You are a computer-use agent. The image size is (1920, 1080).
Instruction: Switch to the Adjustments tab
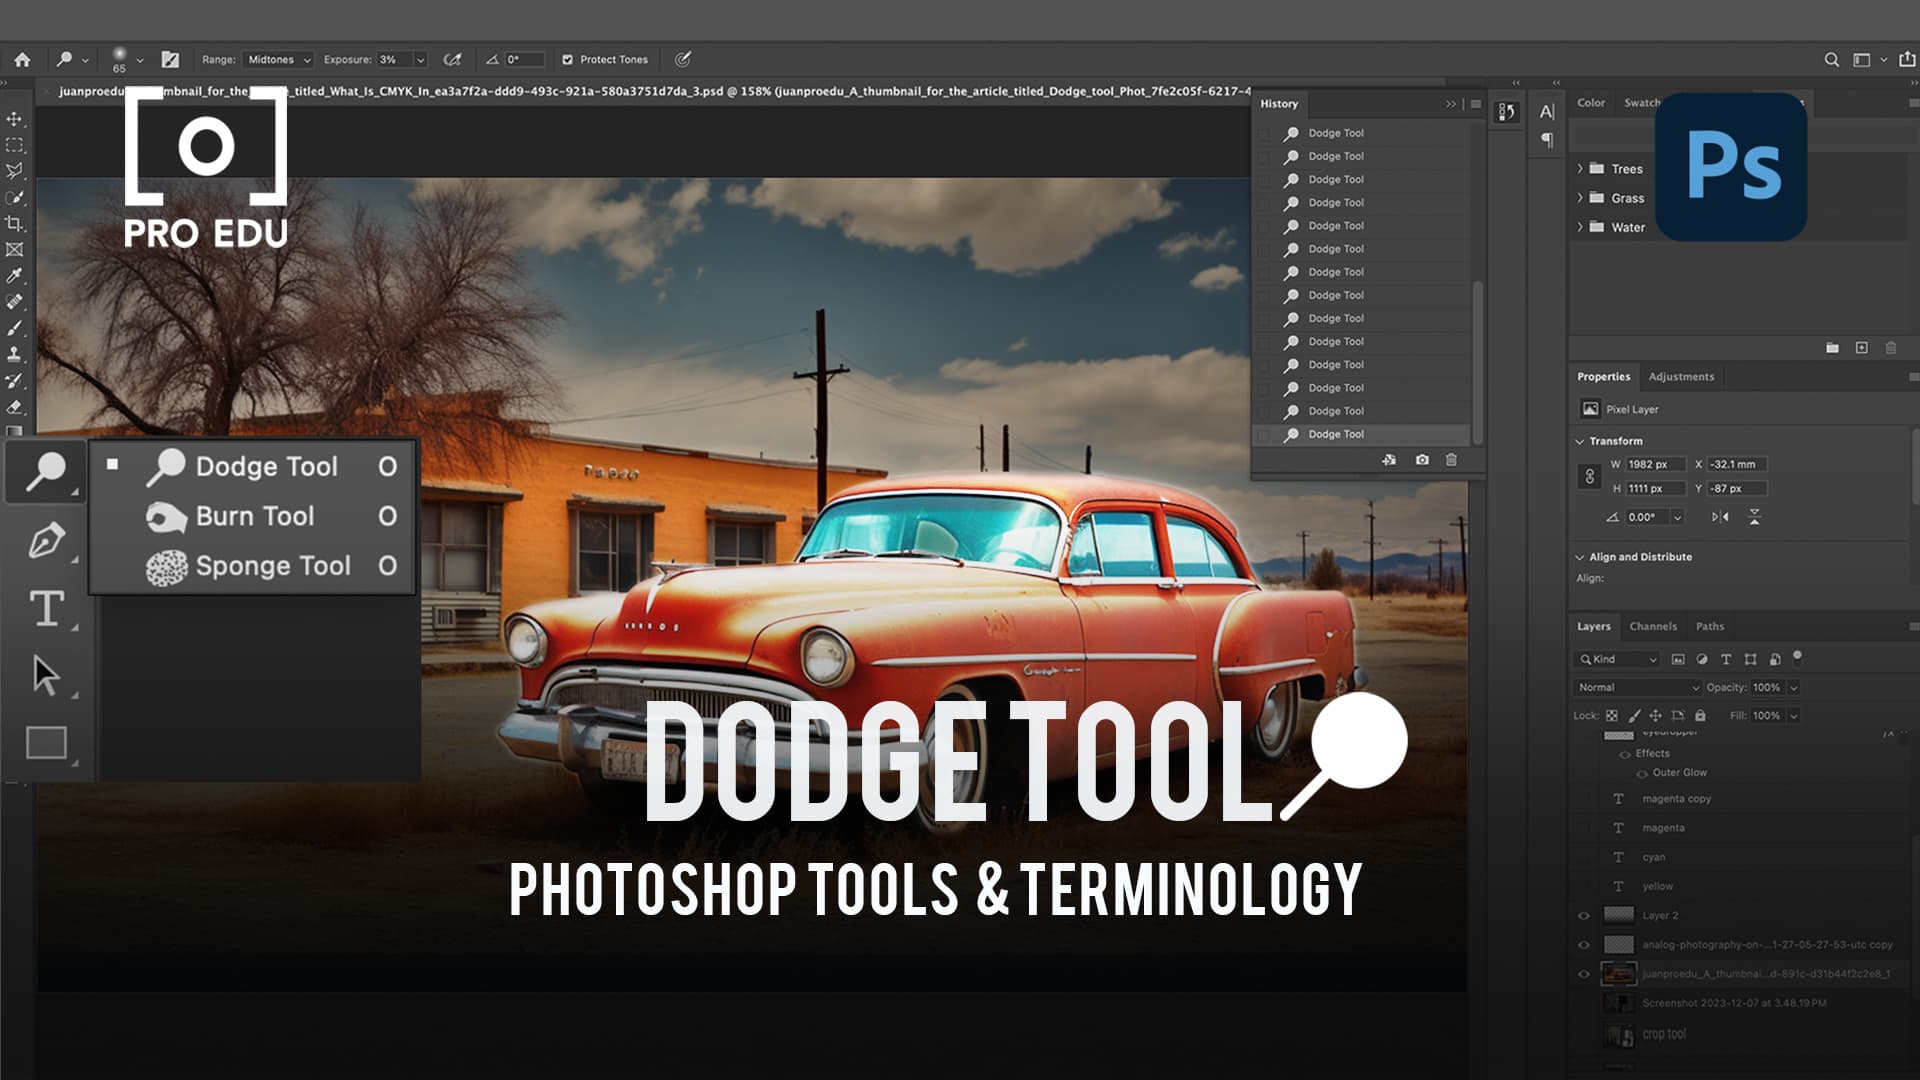[1682, 376]
